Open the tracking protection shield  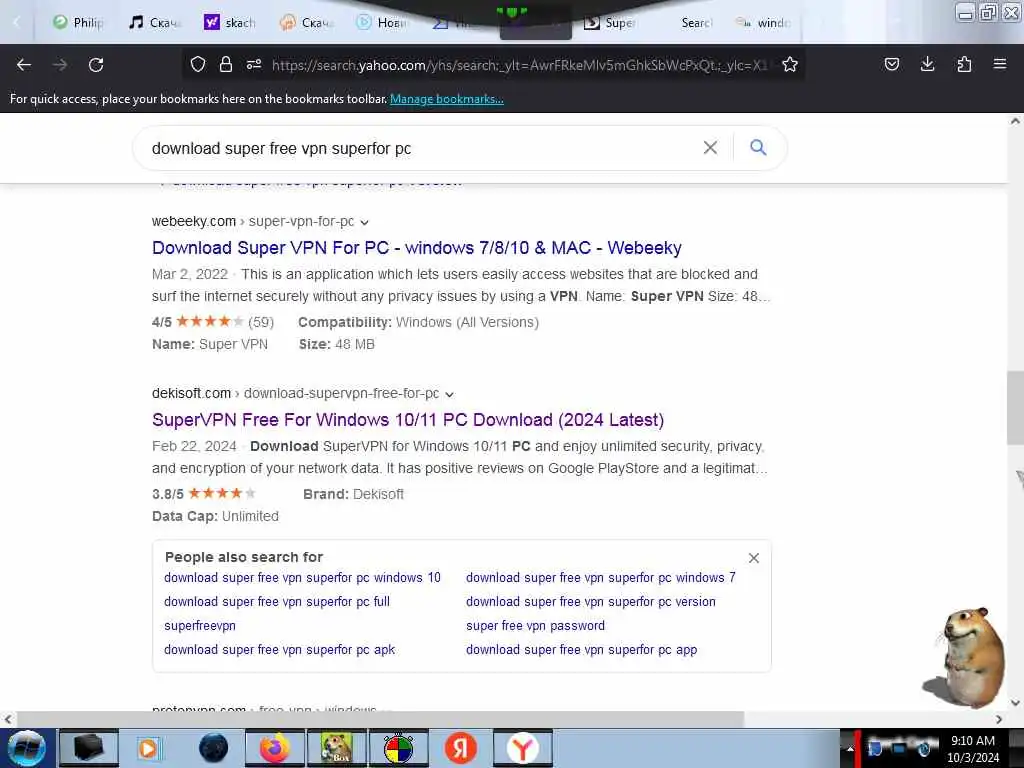[x=198, y=64]
